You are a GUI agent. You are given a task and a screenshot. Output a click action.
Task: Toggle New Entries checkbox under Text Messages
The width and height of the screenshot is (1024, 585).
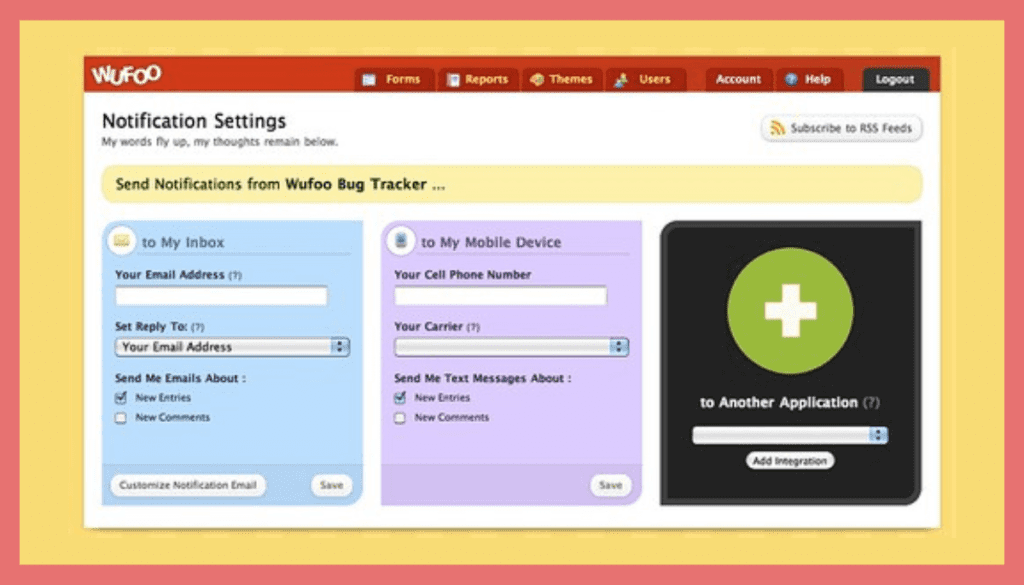400,398
